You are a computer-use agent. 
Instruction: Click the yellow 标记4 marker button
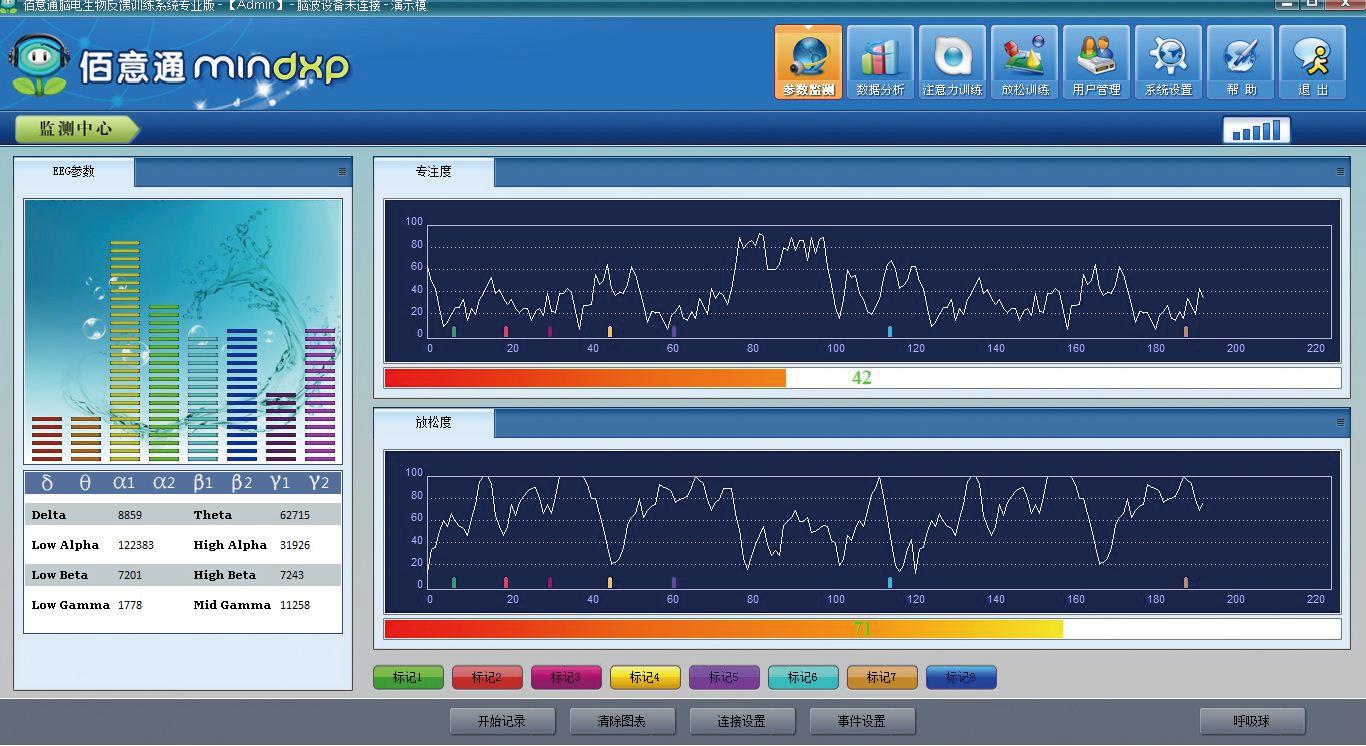[645, 678]
